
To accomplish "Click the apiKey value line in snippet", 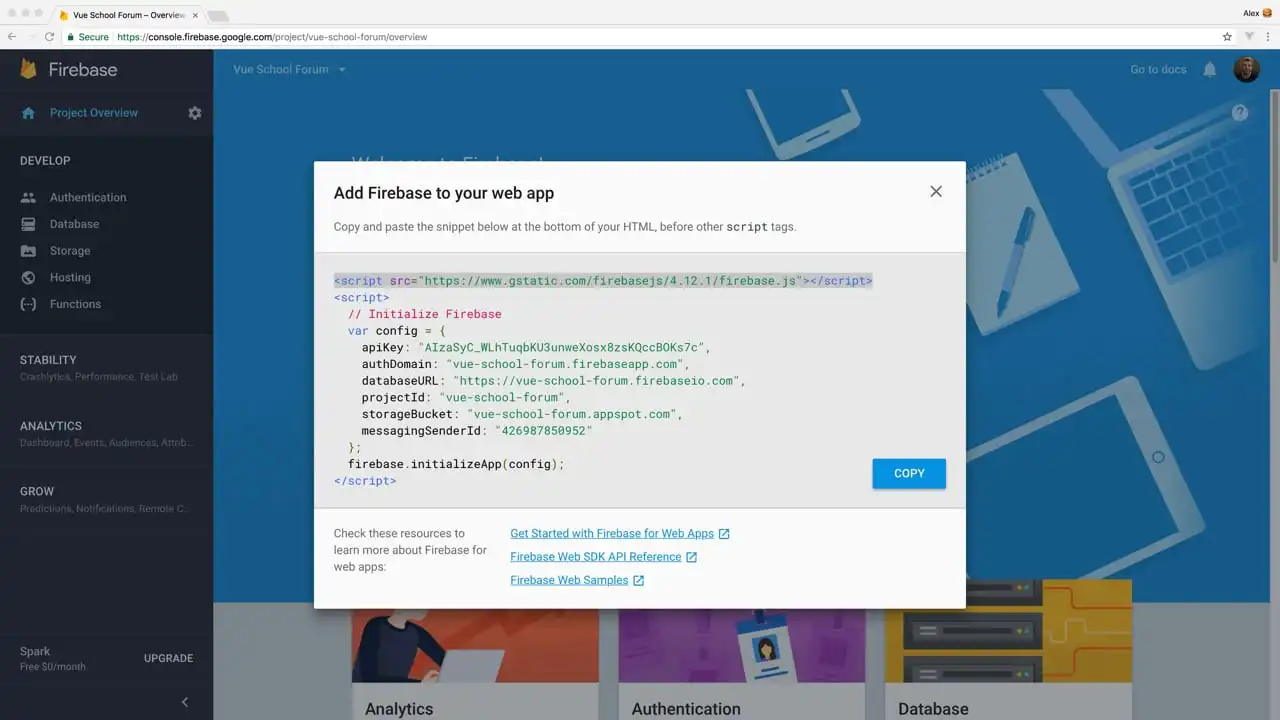I will (x=535, y=347).
